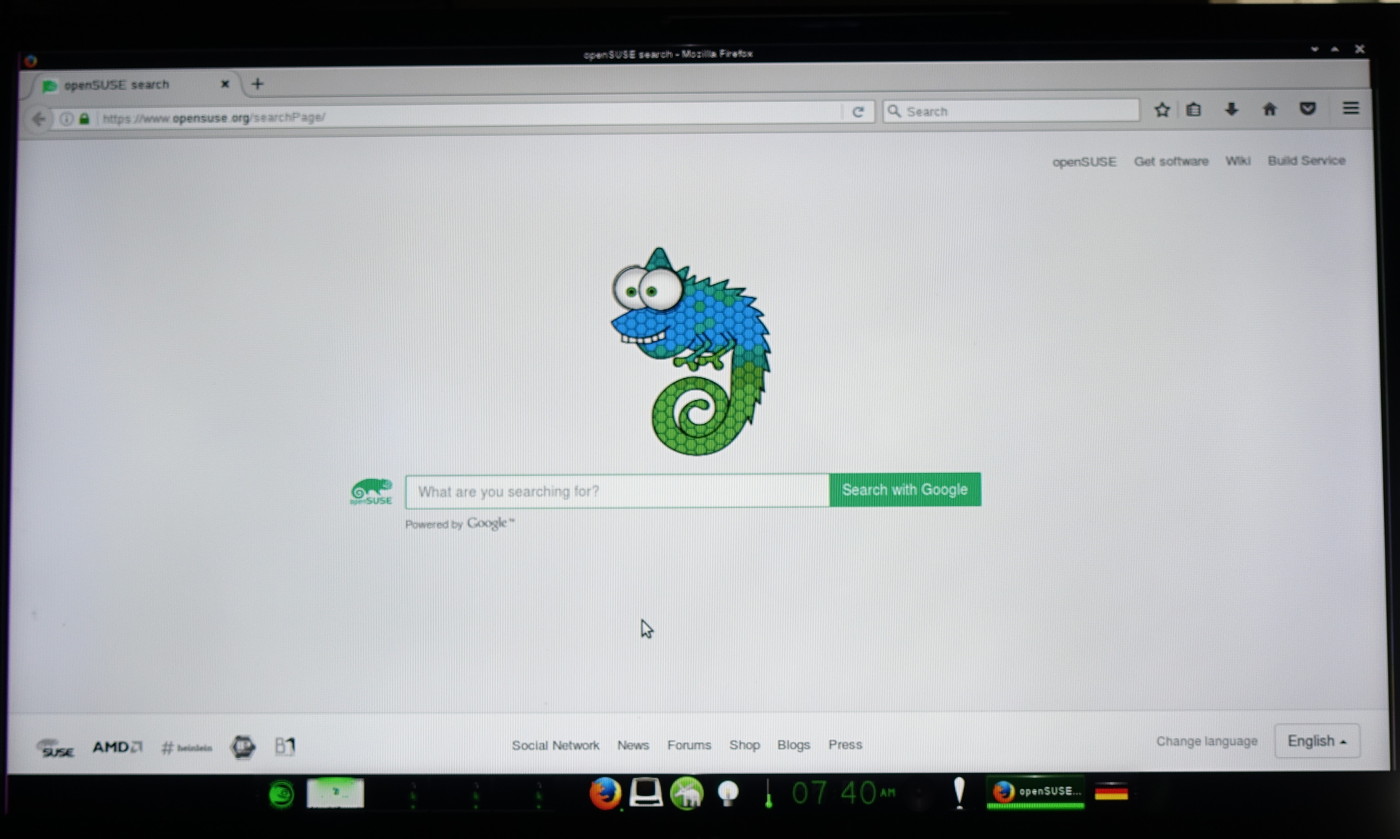Open the Get software link

(x=1171, y=161)
